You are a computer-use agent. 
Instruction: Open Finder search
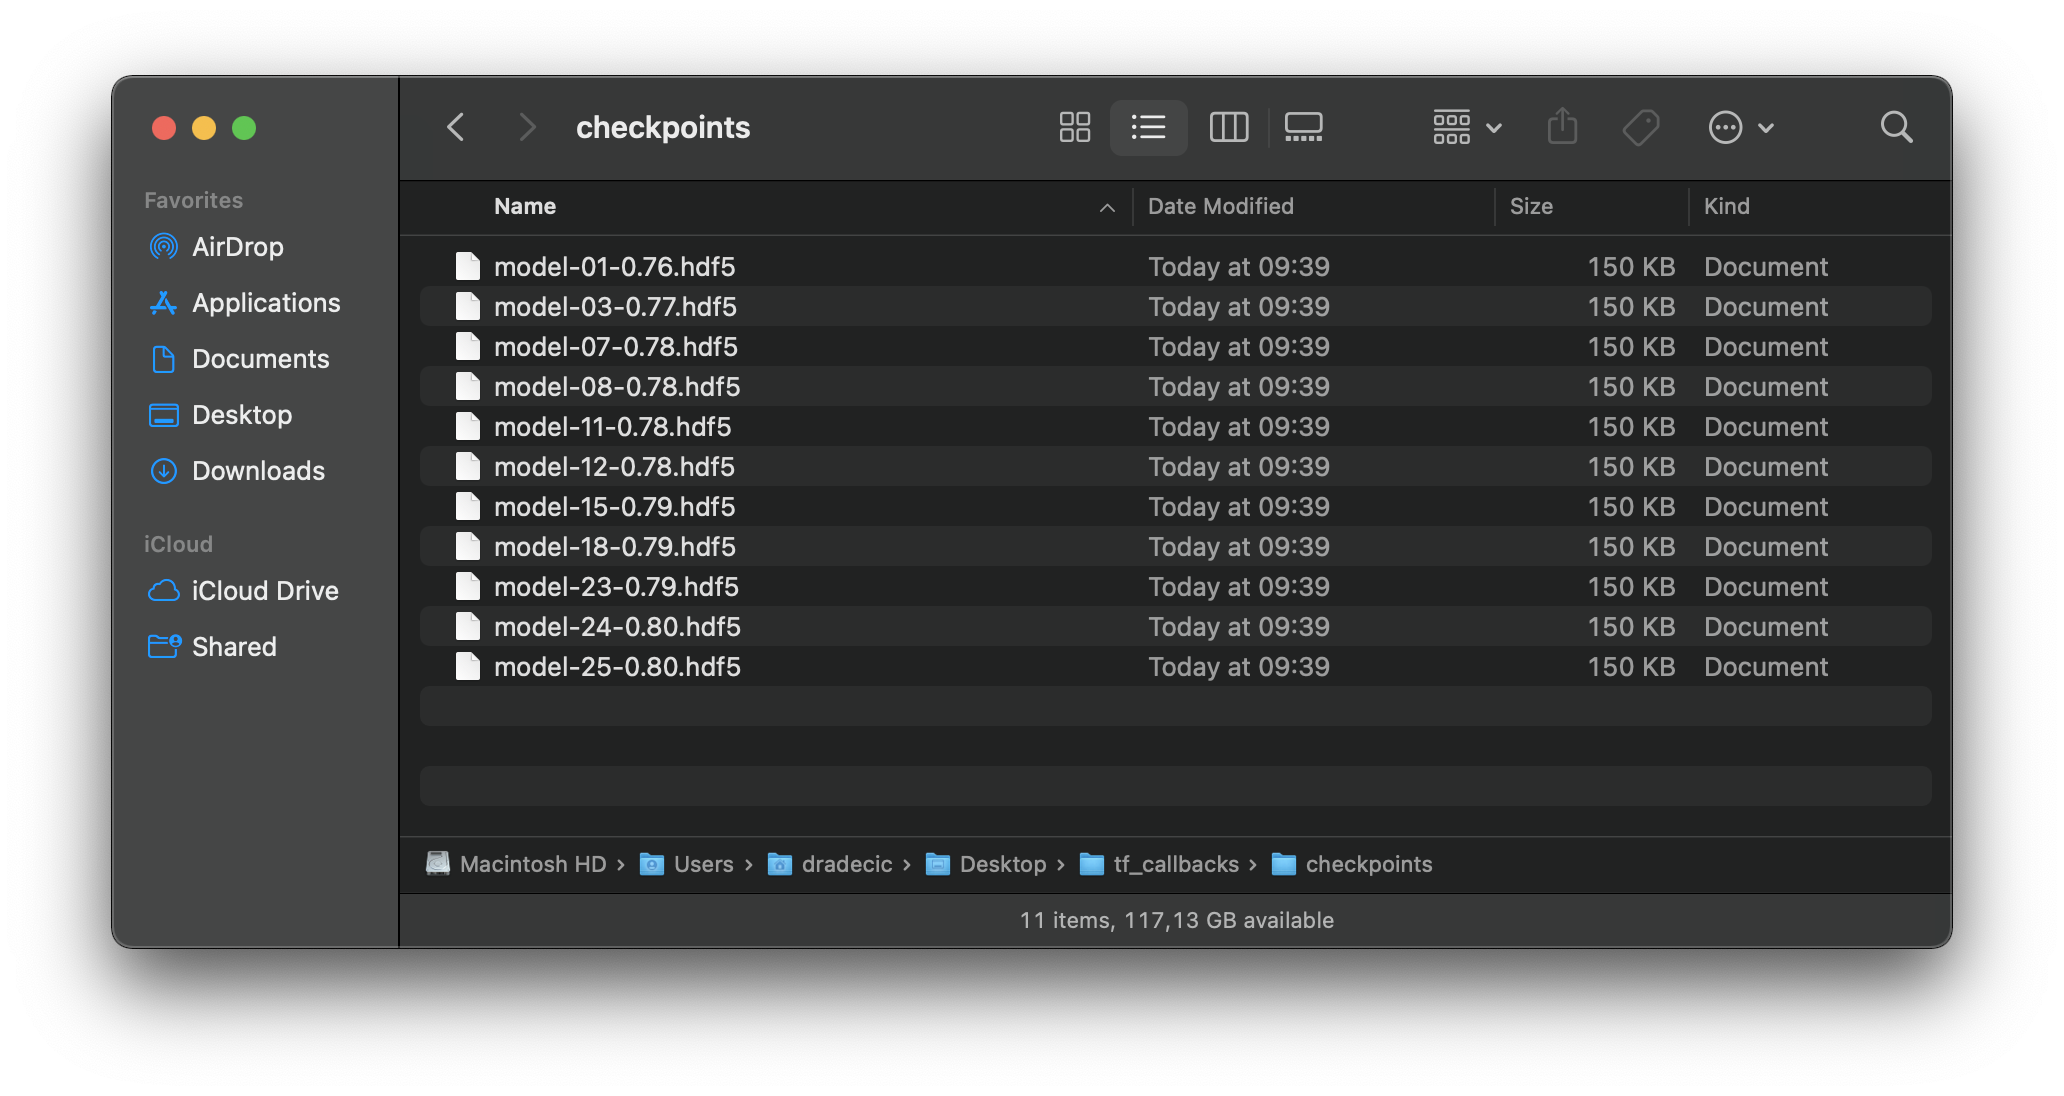(1896, 127)
